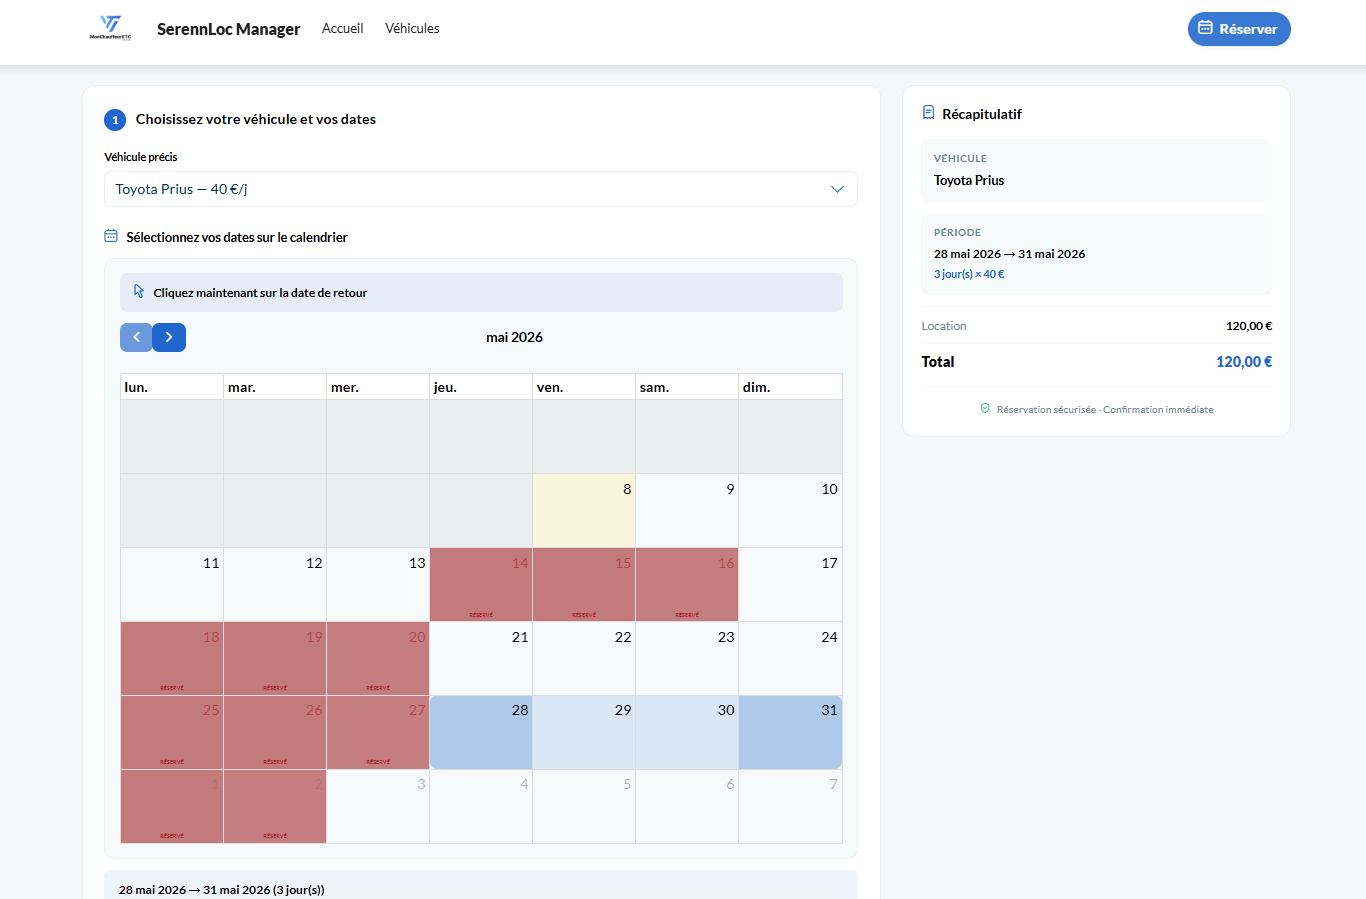Choose May 12 on the calendar

click(x=275, y=584)
